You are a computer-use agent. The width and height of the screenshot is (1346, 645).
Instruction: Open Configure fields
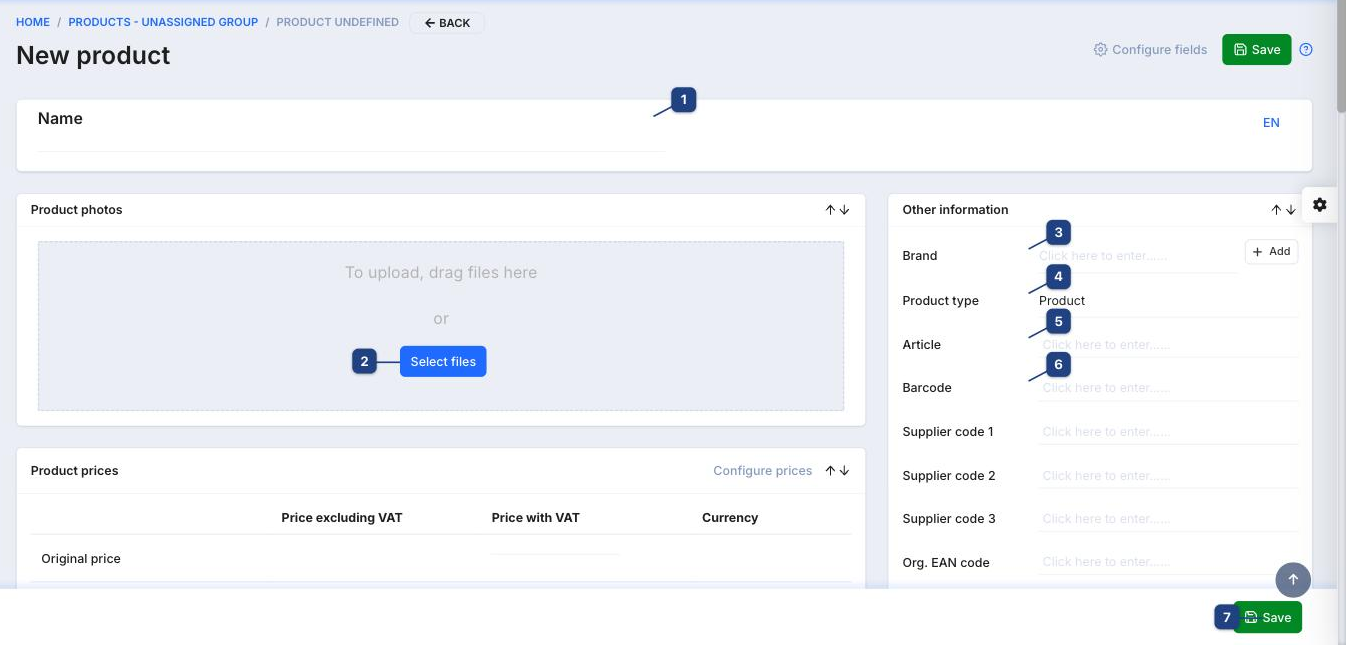pos(1150,50)
